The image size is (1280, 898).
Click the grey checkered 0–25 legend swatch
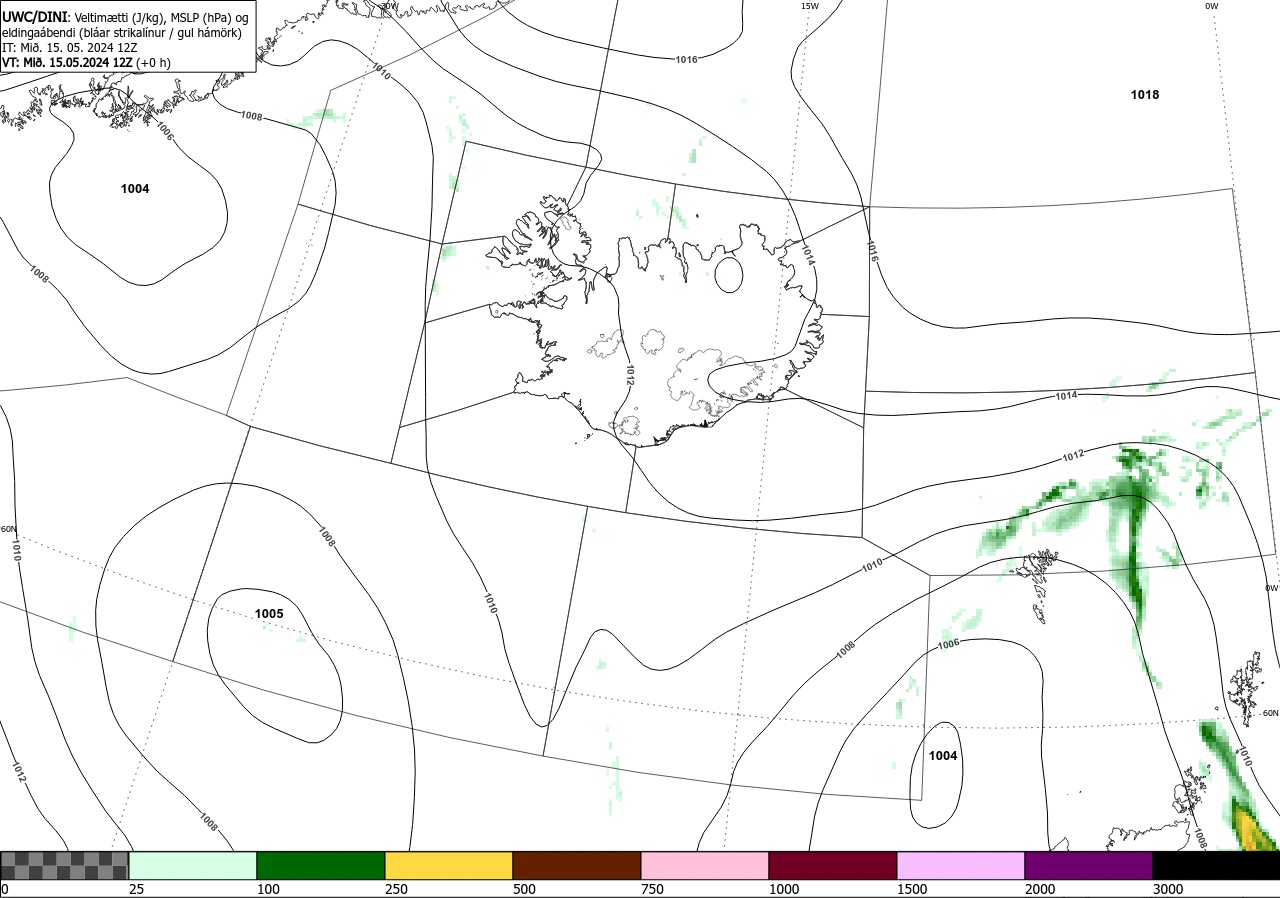click(x=65, y=865)
